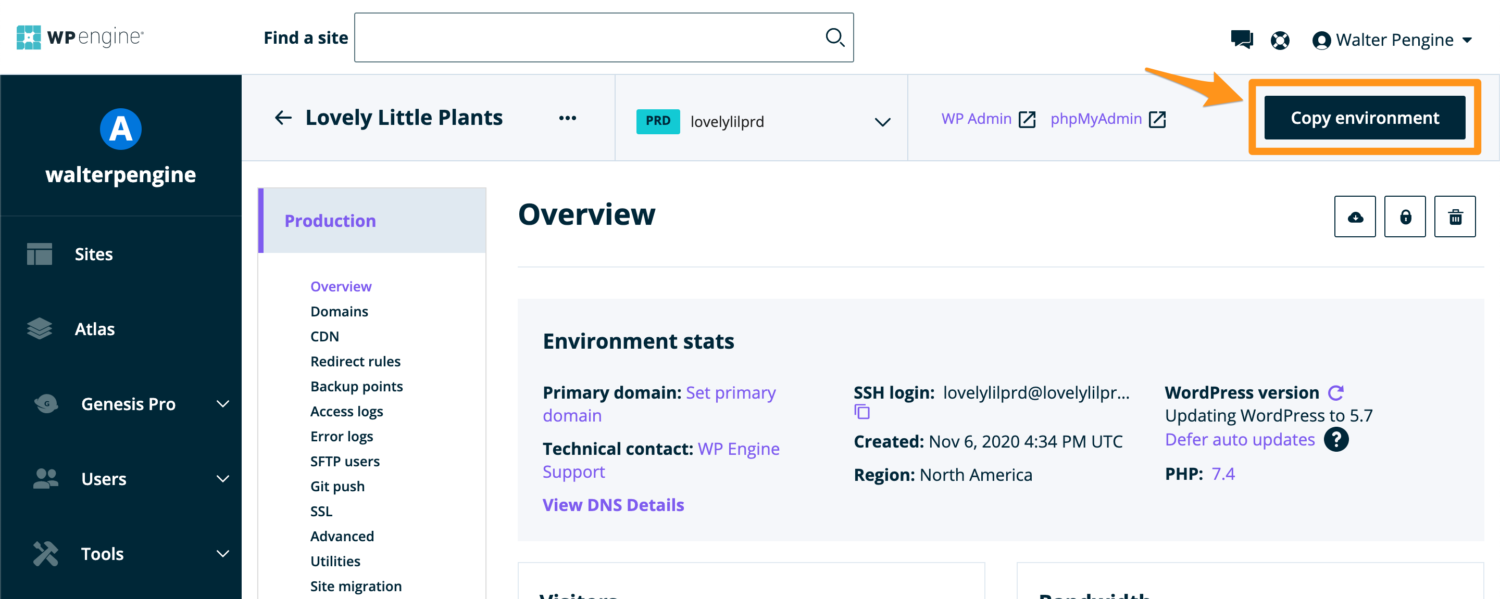1500x599 pixels.
Task: Copy SSH login using the clipboard icon
Action: coord(862,411)
